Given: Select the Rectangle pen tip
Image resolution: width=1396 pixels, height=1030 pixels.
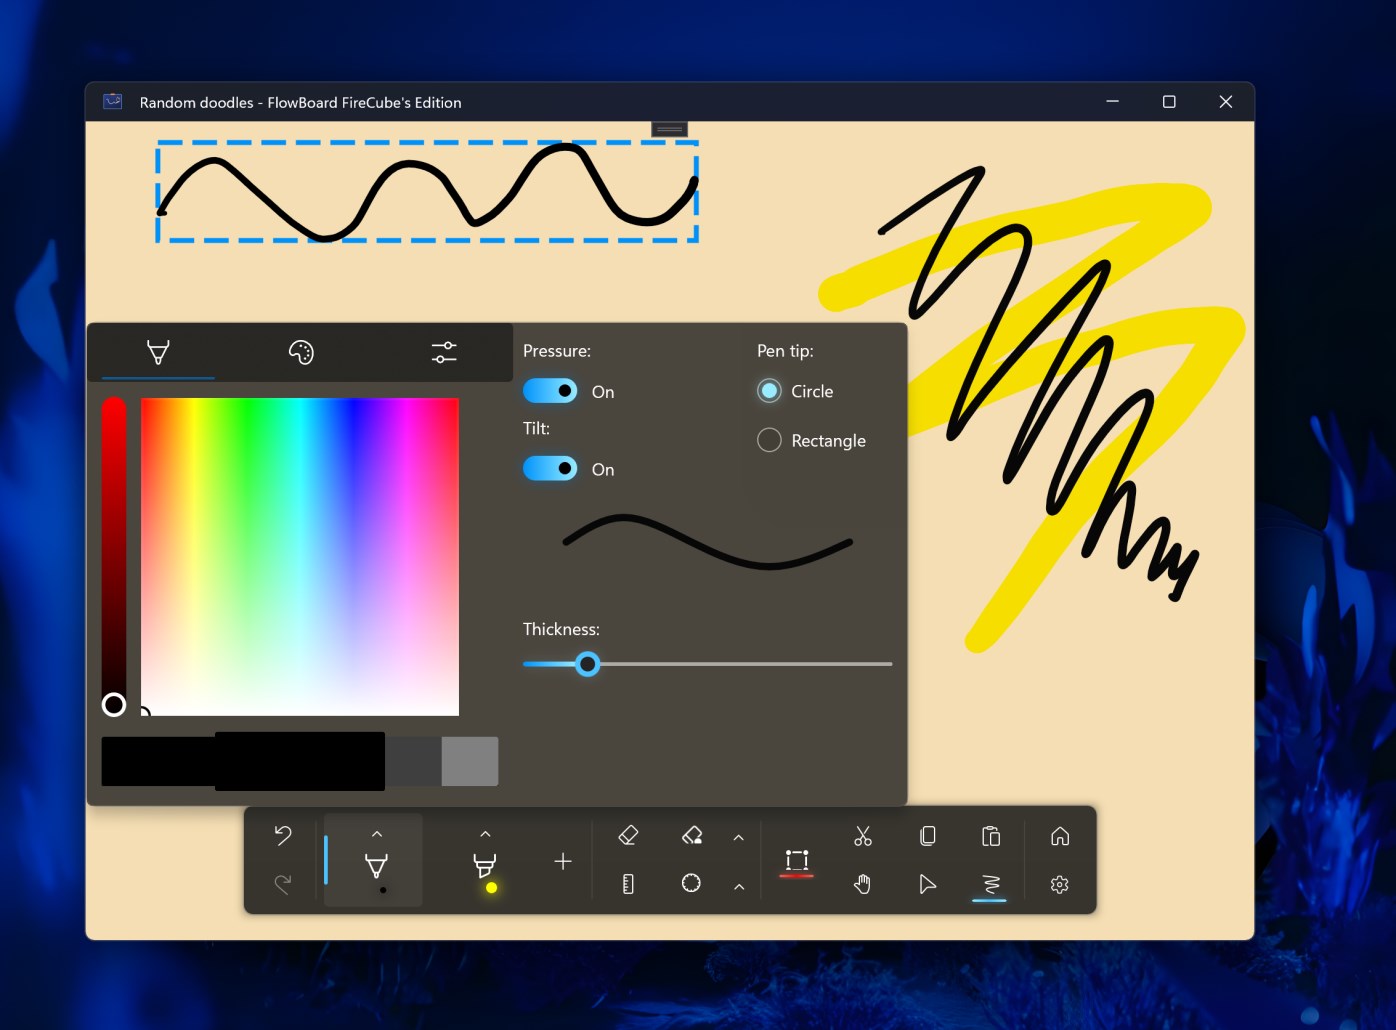Looking at the screenshot, I should click(x=769, y=440).
